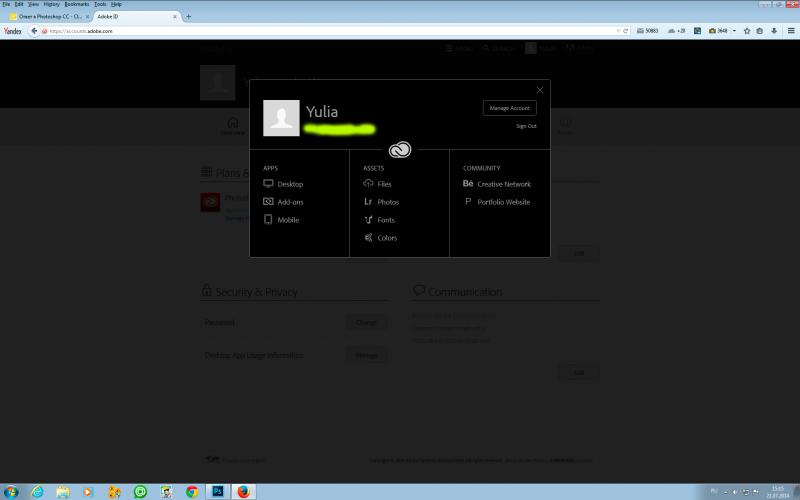Click the Colors link text
The image size is (800, 500).
(387, 238)
